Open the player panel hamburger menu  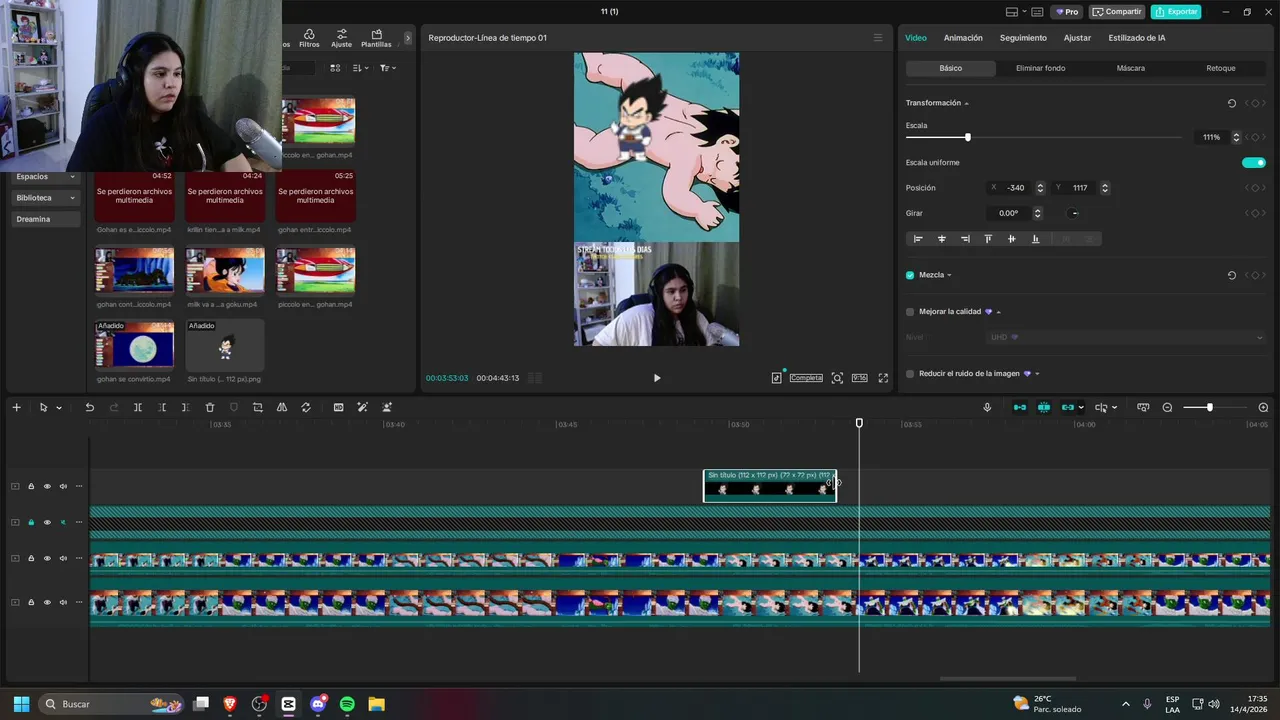(x=878, y=38)
